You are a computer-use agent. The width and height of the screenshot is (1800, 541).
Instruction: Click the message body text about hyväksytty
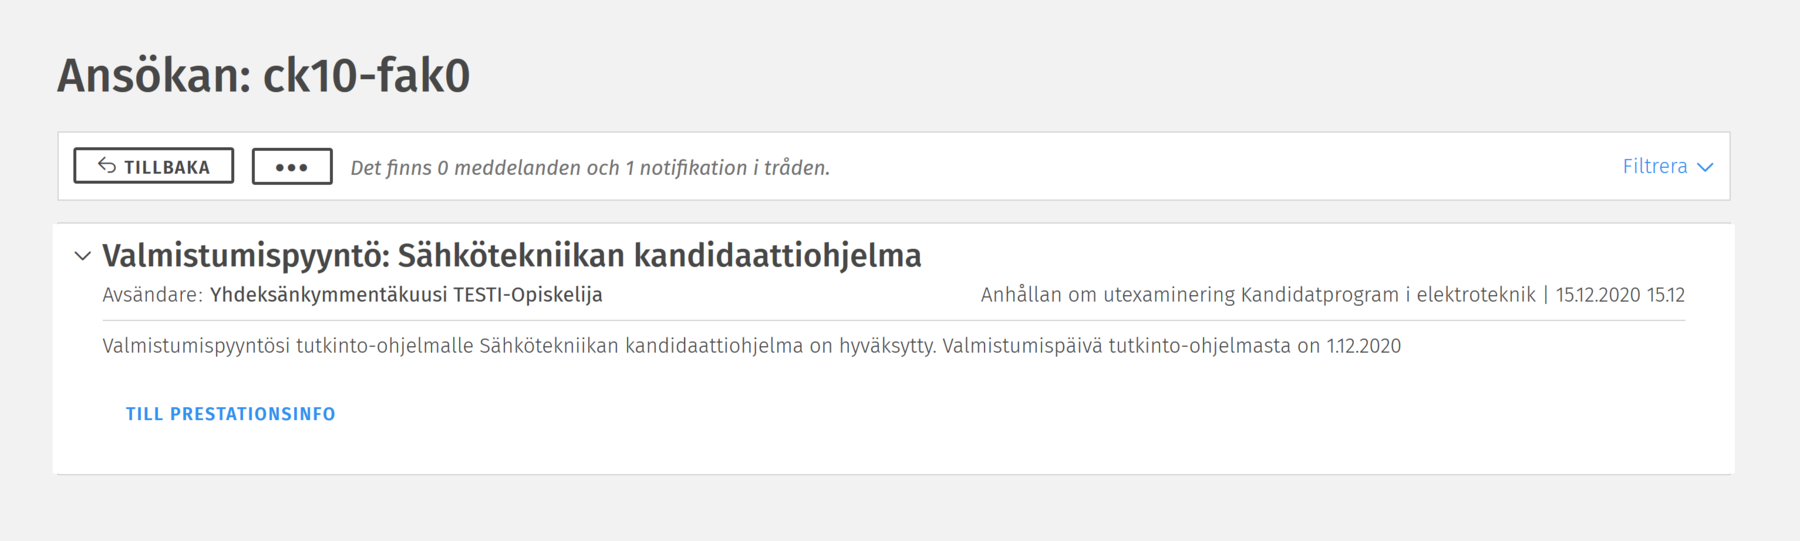[x=750, y=346]
